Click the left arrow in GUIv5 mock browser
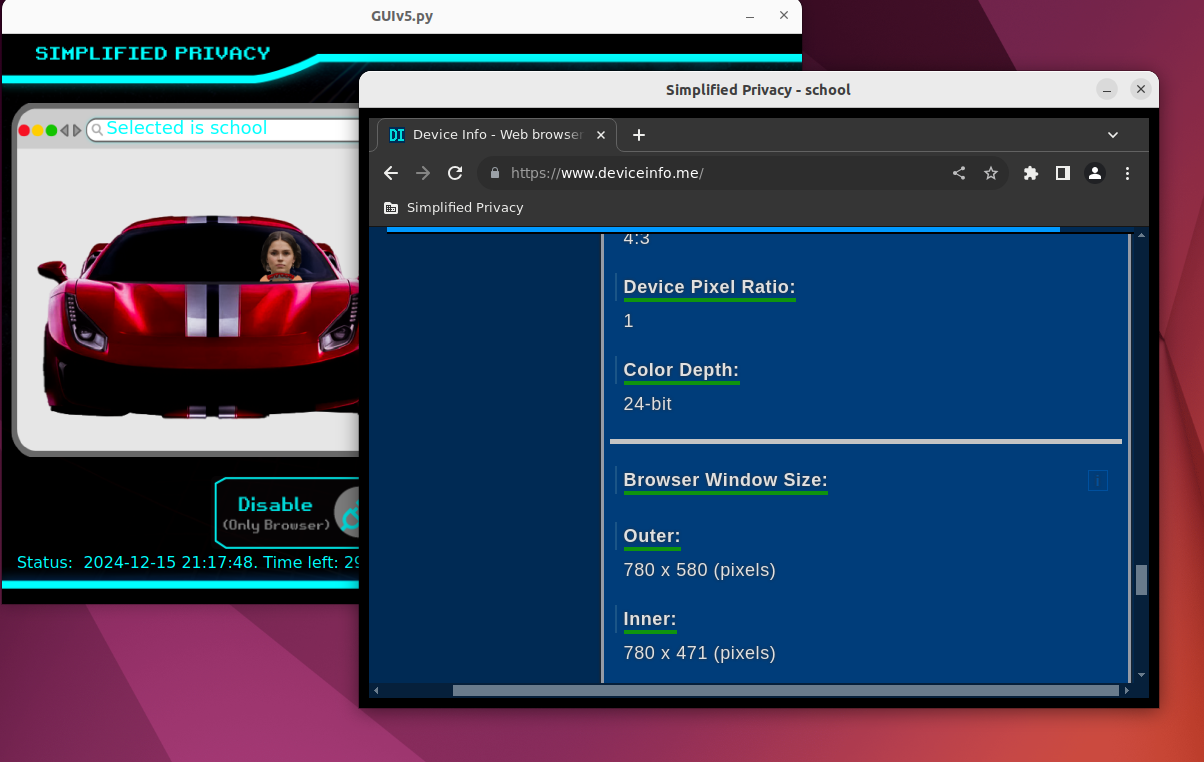This screenshot has height=762, width=1204. coord(65,130)
